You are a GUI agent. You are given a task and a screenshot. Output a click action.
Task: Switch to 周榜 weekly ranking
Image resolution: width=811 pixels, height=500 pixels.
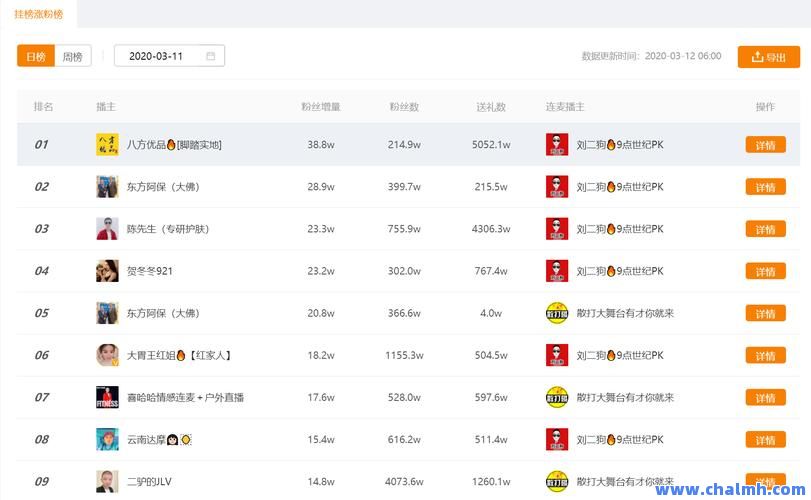pyautogui.click(x=73, y=56)
